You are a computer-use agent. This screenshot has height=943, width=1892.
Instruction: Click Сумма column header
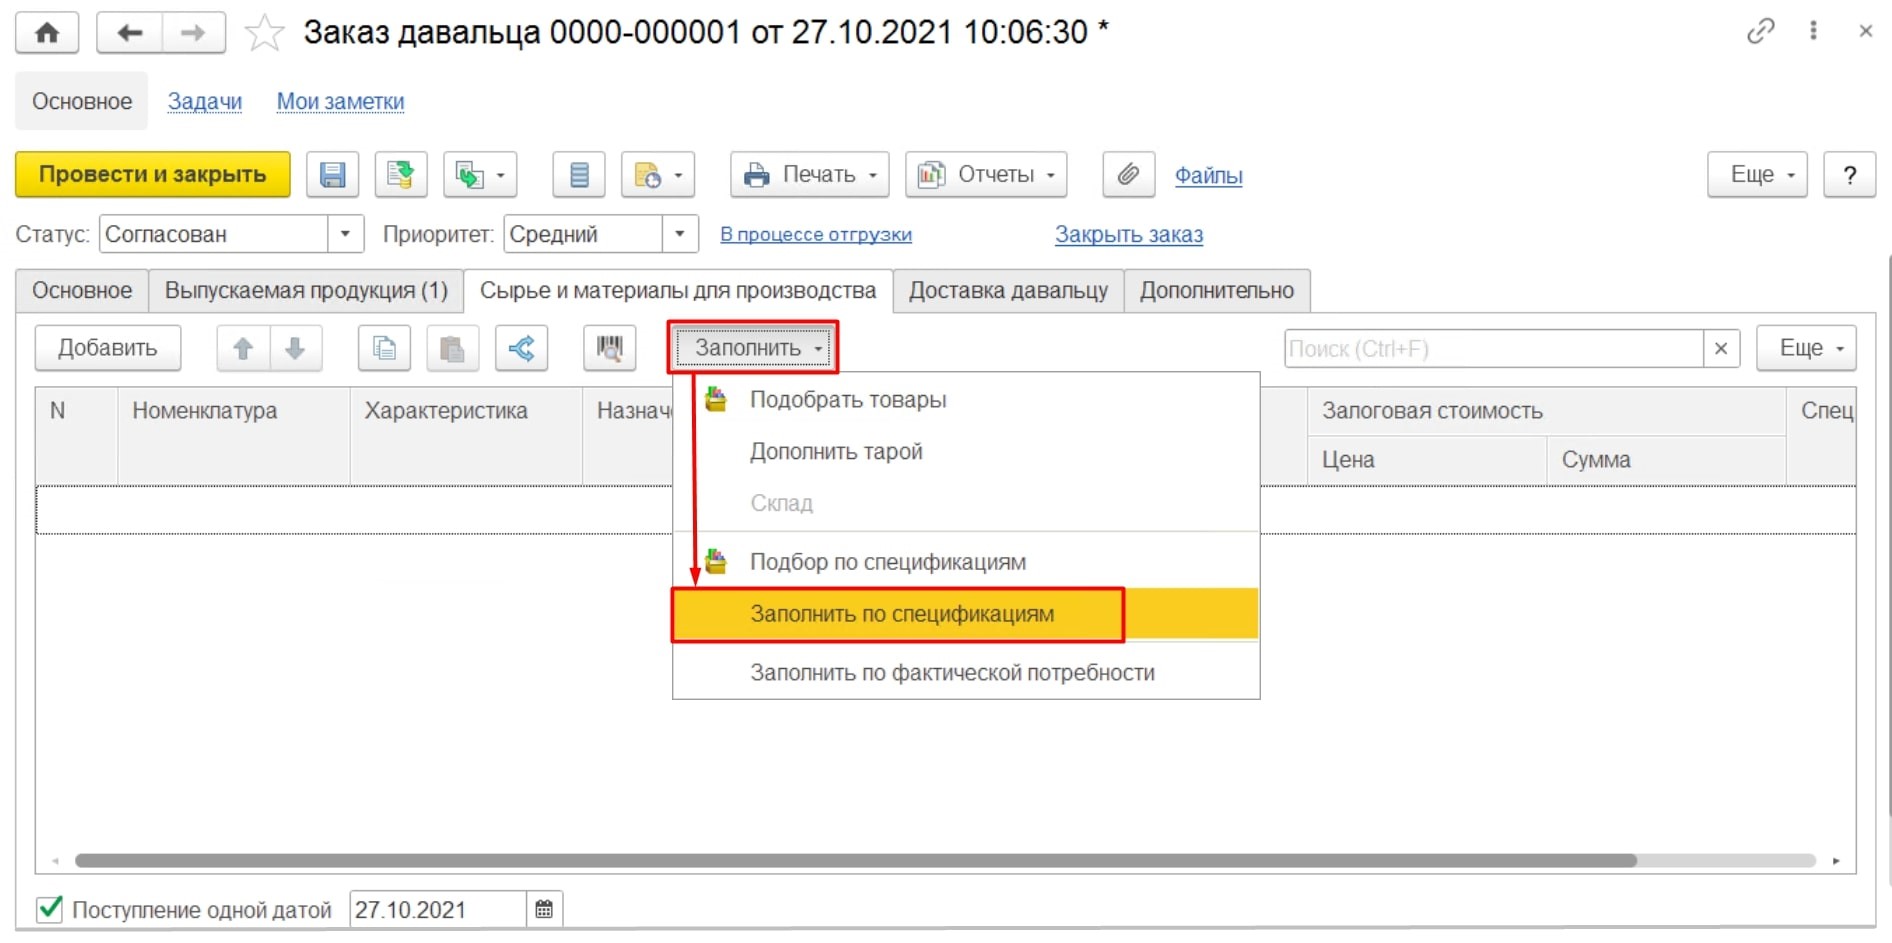click(1666, 460)
